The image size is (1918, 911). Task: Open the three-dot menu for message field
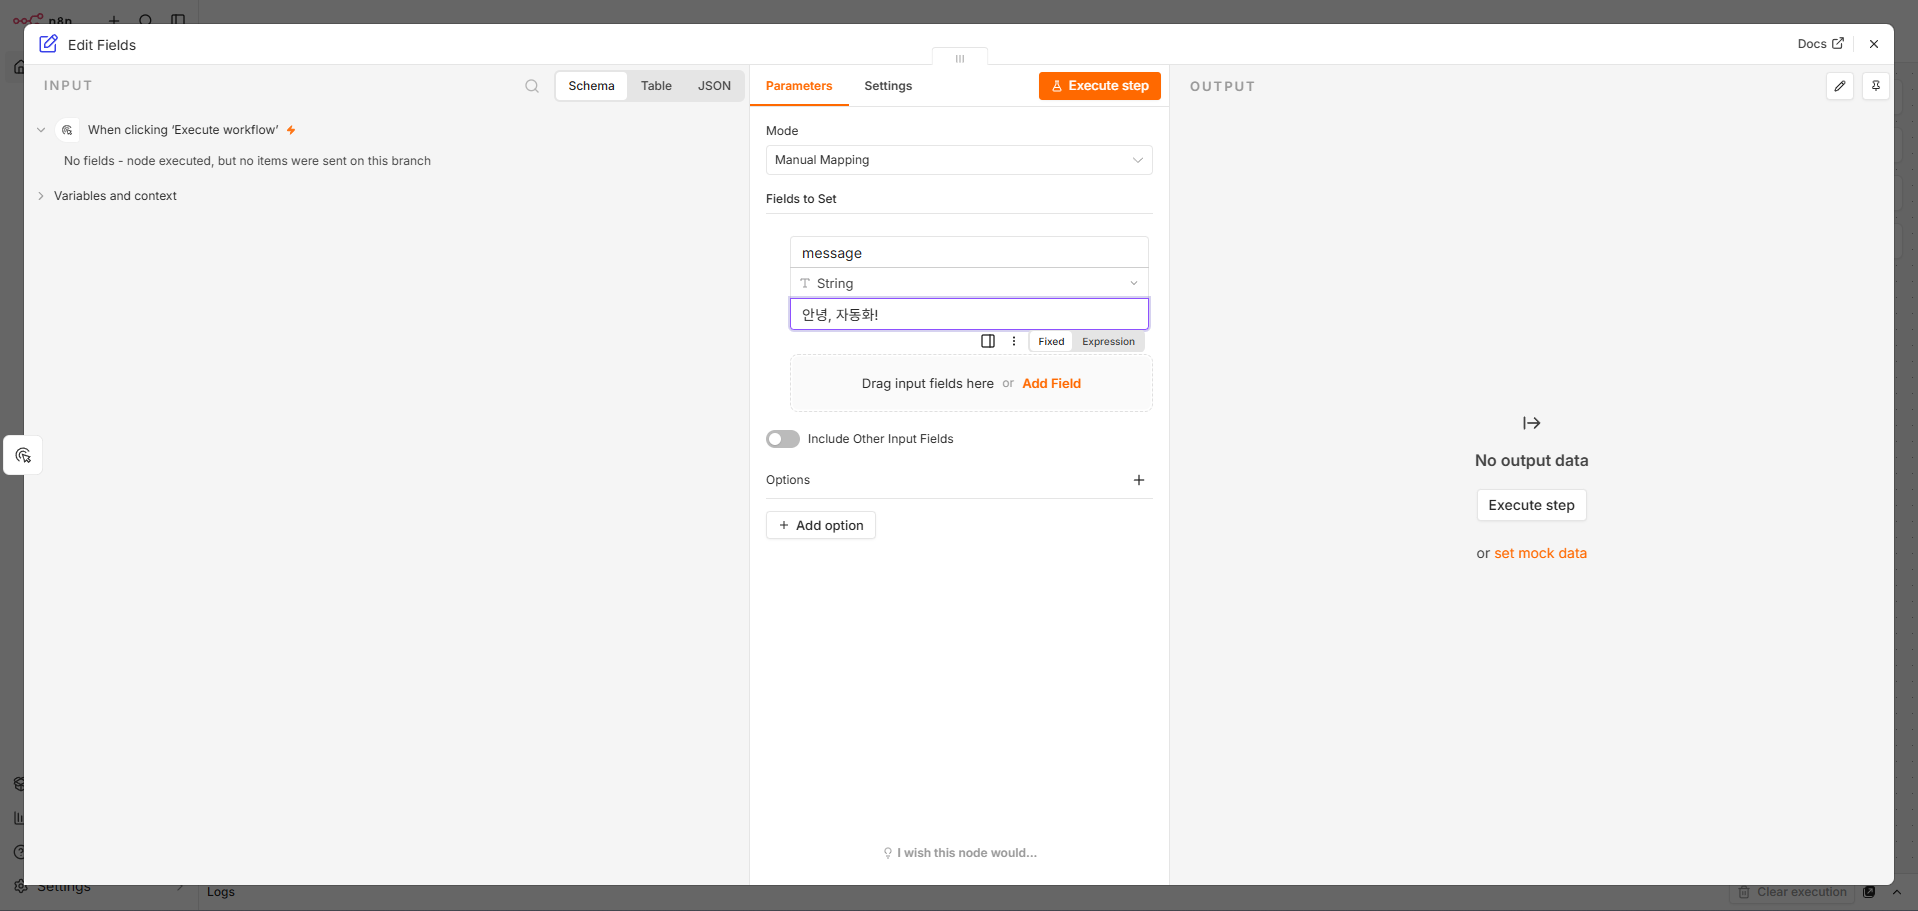(x=1014, y=341)
